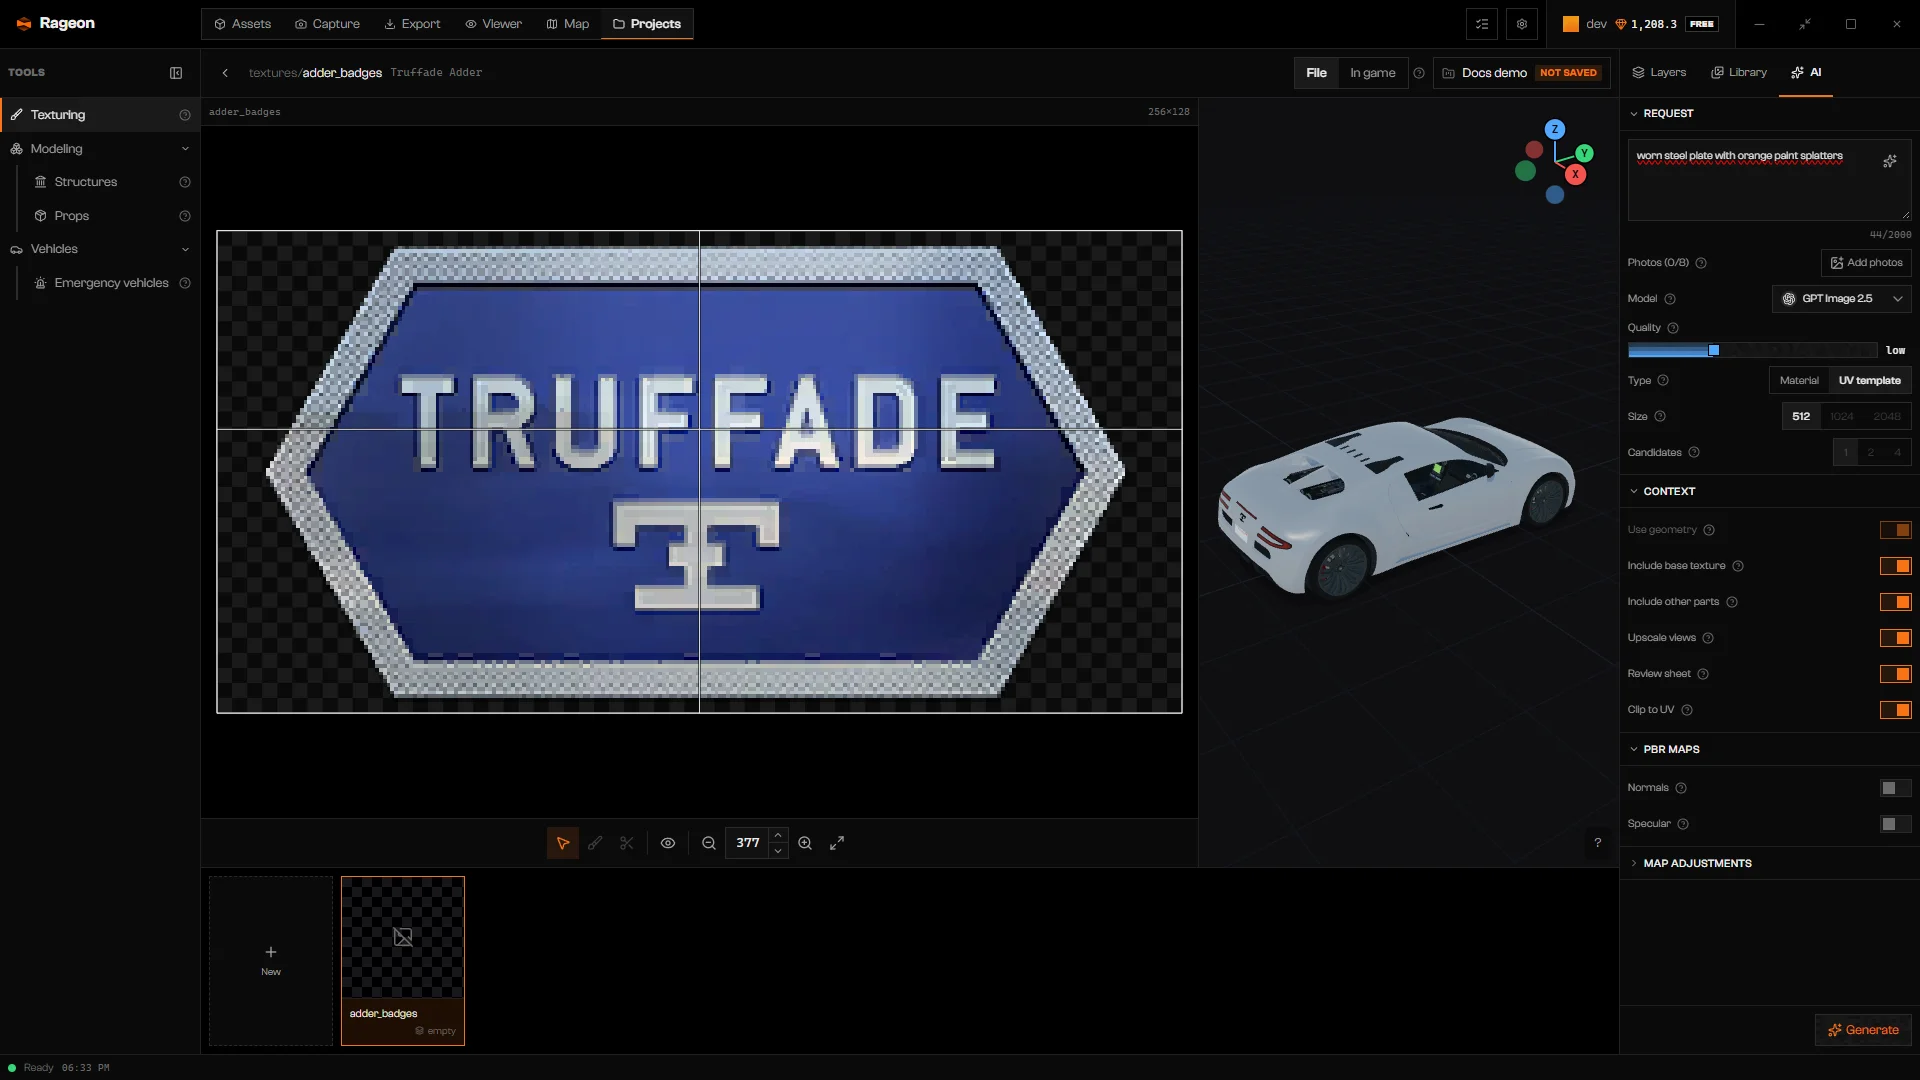1920x1080 pixels.
Task: Increase zoom value with up stepper
Action: (778, 835)
